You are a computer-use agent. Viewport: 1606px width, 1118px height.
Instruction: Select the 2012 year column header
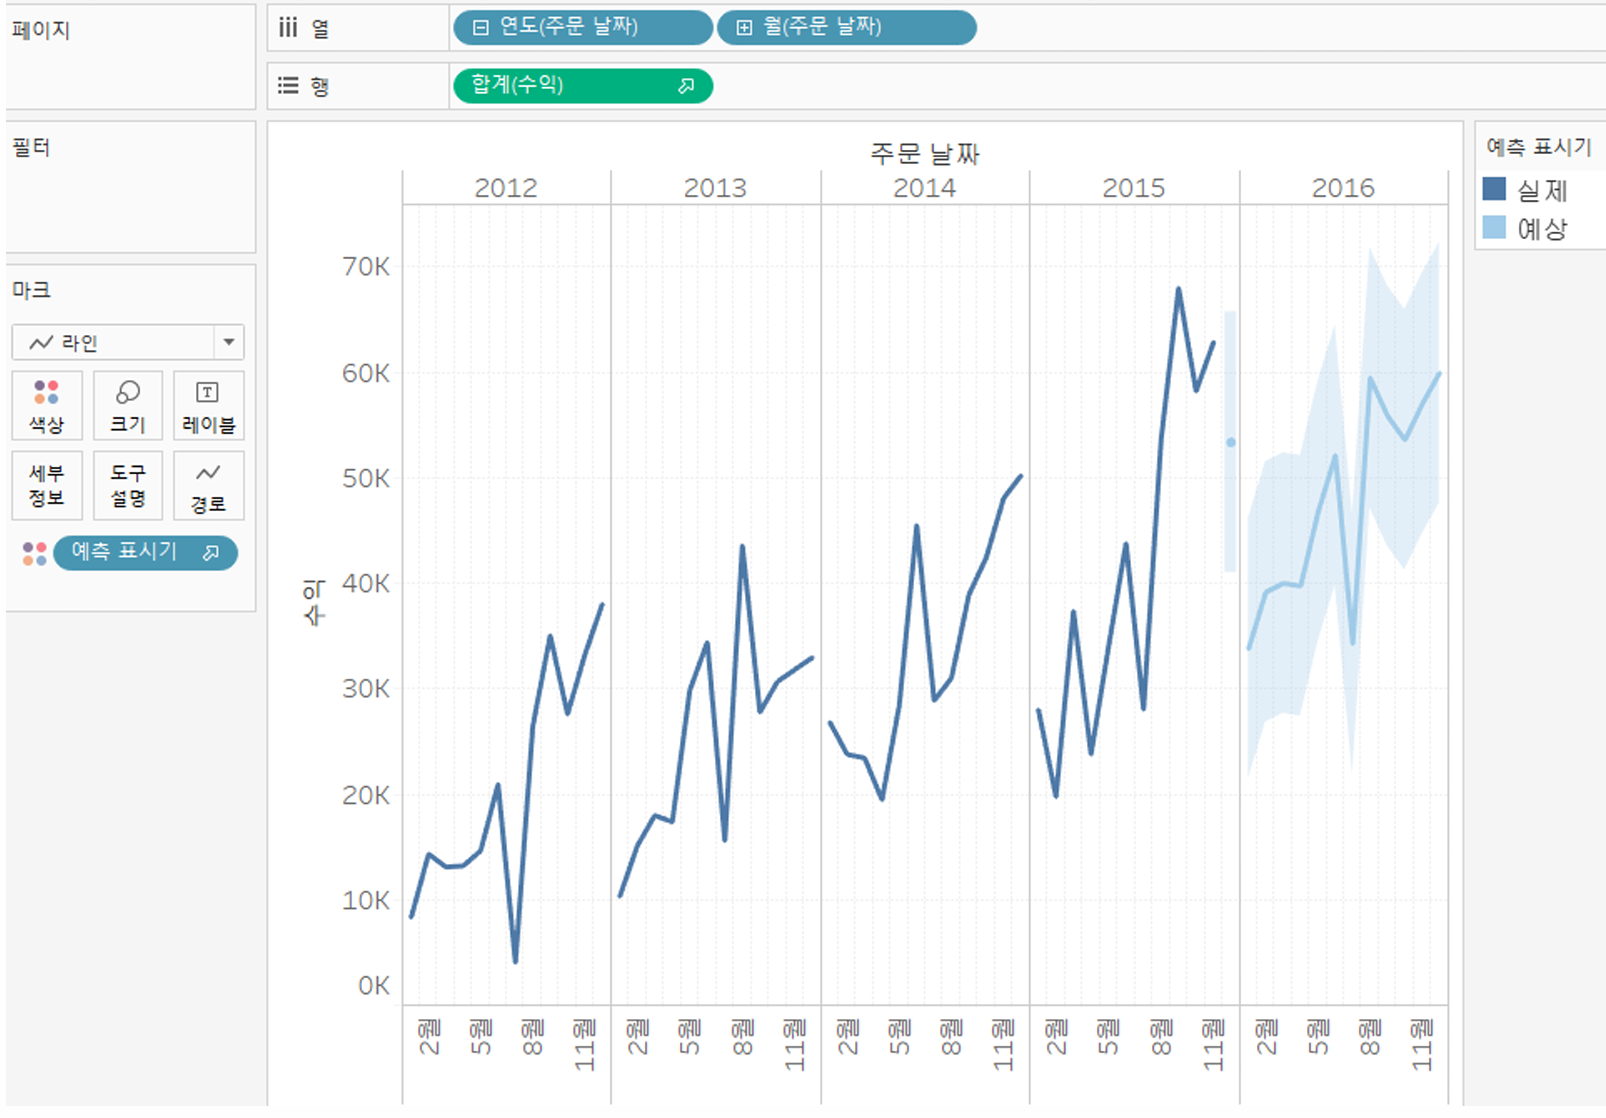tap(506, 188)
